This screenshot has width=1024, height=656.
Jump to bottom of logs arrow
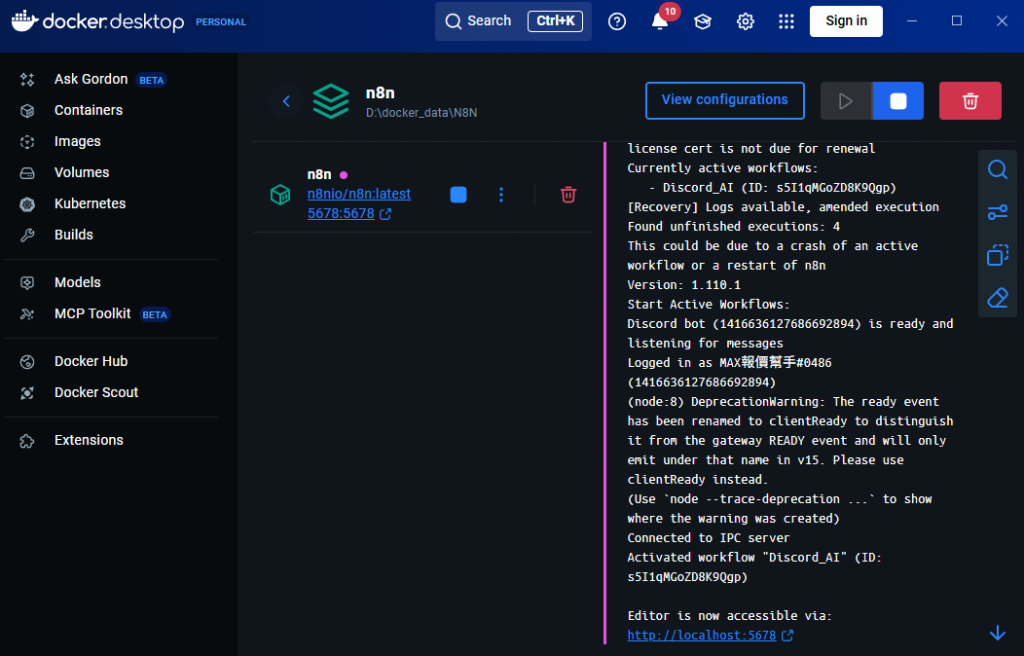tap(997, 632)
